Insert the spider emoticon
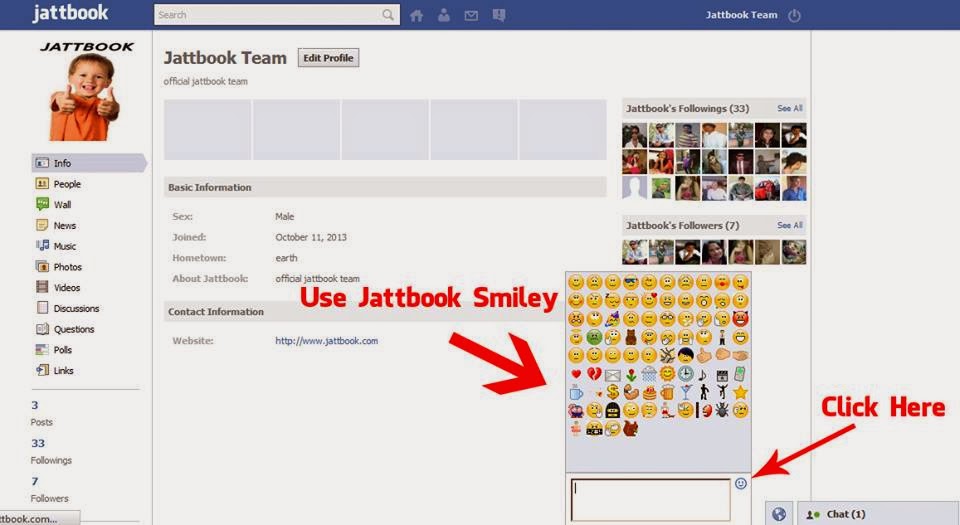 (x=722, y=411)
